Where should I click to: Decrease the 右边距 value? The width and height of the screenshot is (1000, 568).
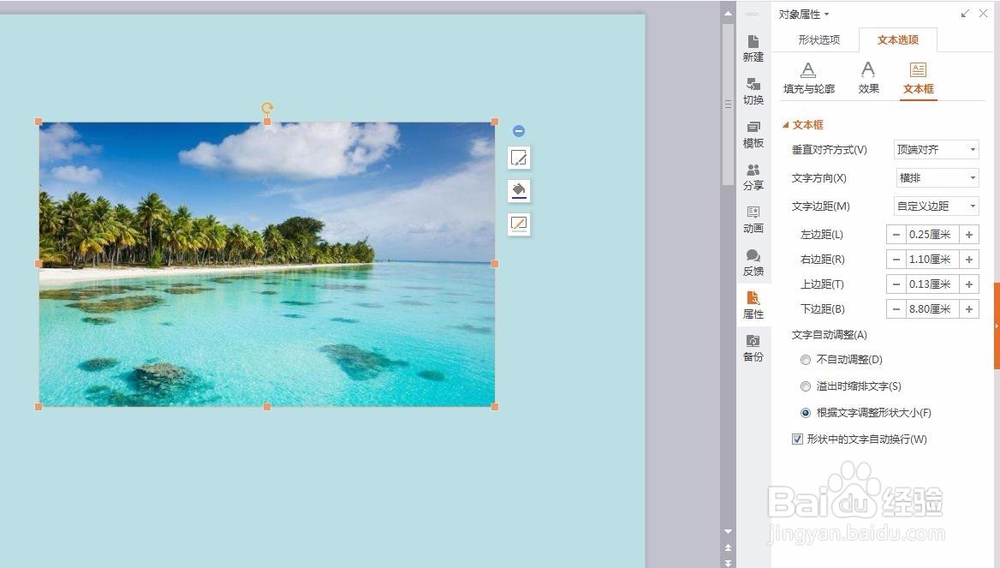click(x=896, y=259)
